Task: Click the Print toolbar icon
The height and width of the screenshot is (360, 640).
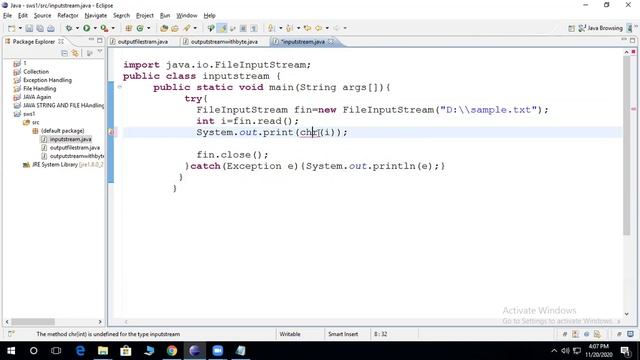Action: click(x=51, y=28)
